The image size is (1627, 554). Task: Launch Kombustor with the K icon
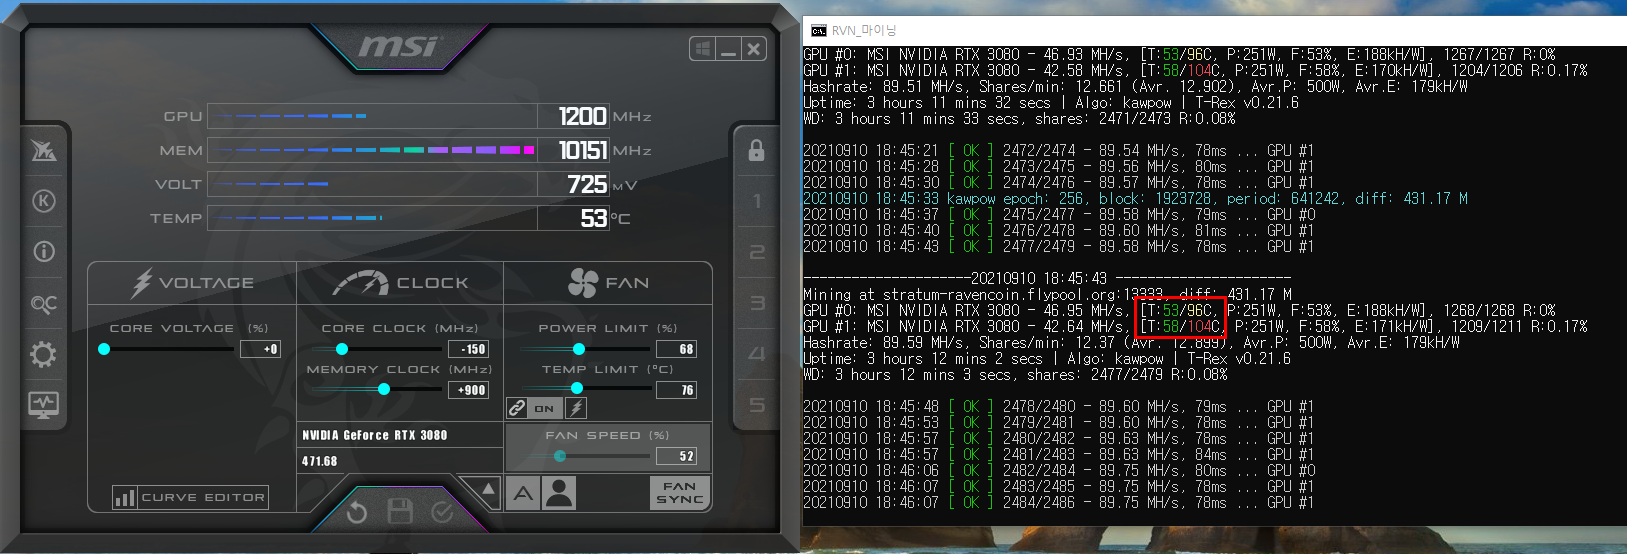pyautogui.click(x=43, y=201)
